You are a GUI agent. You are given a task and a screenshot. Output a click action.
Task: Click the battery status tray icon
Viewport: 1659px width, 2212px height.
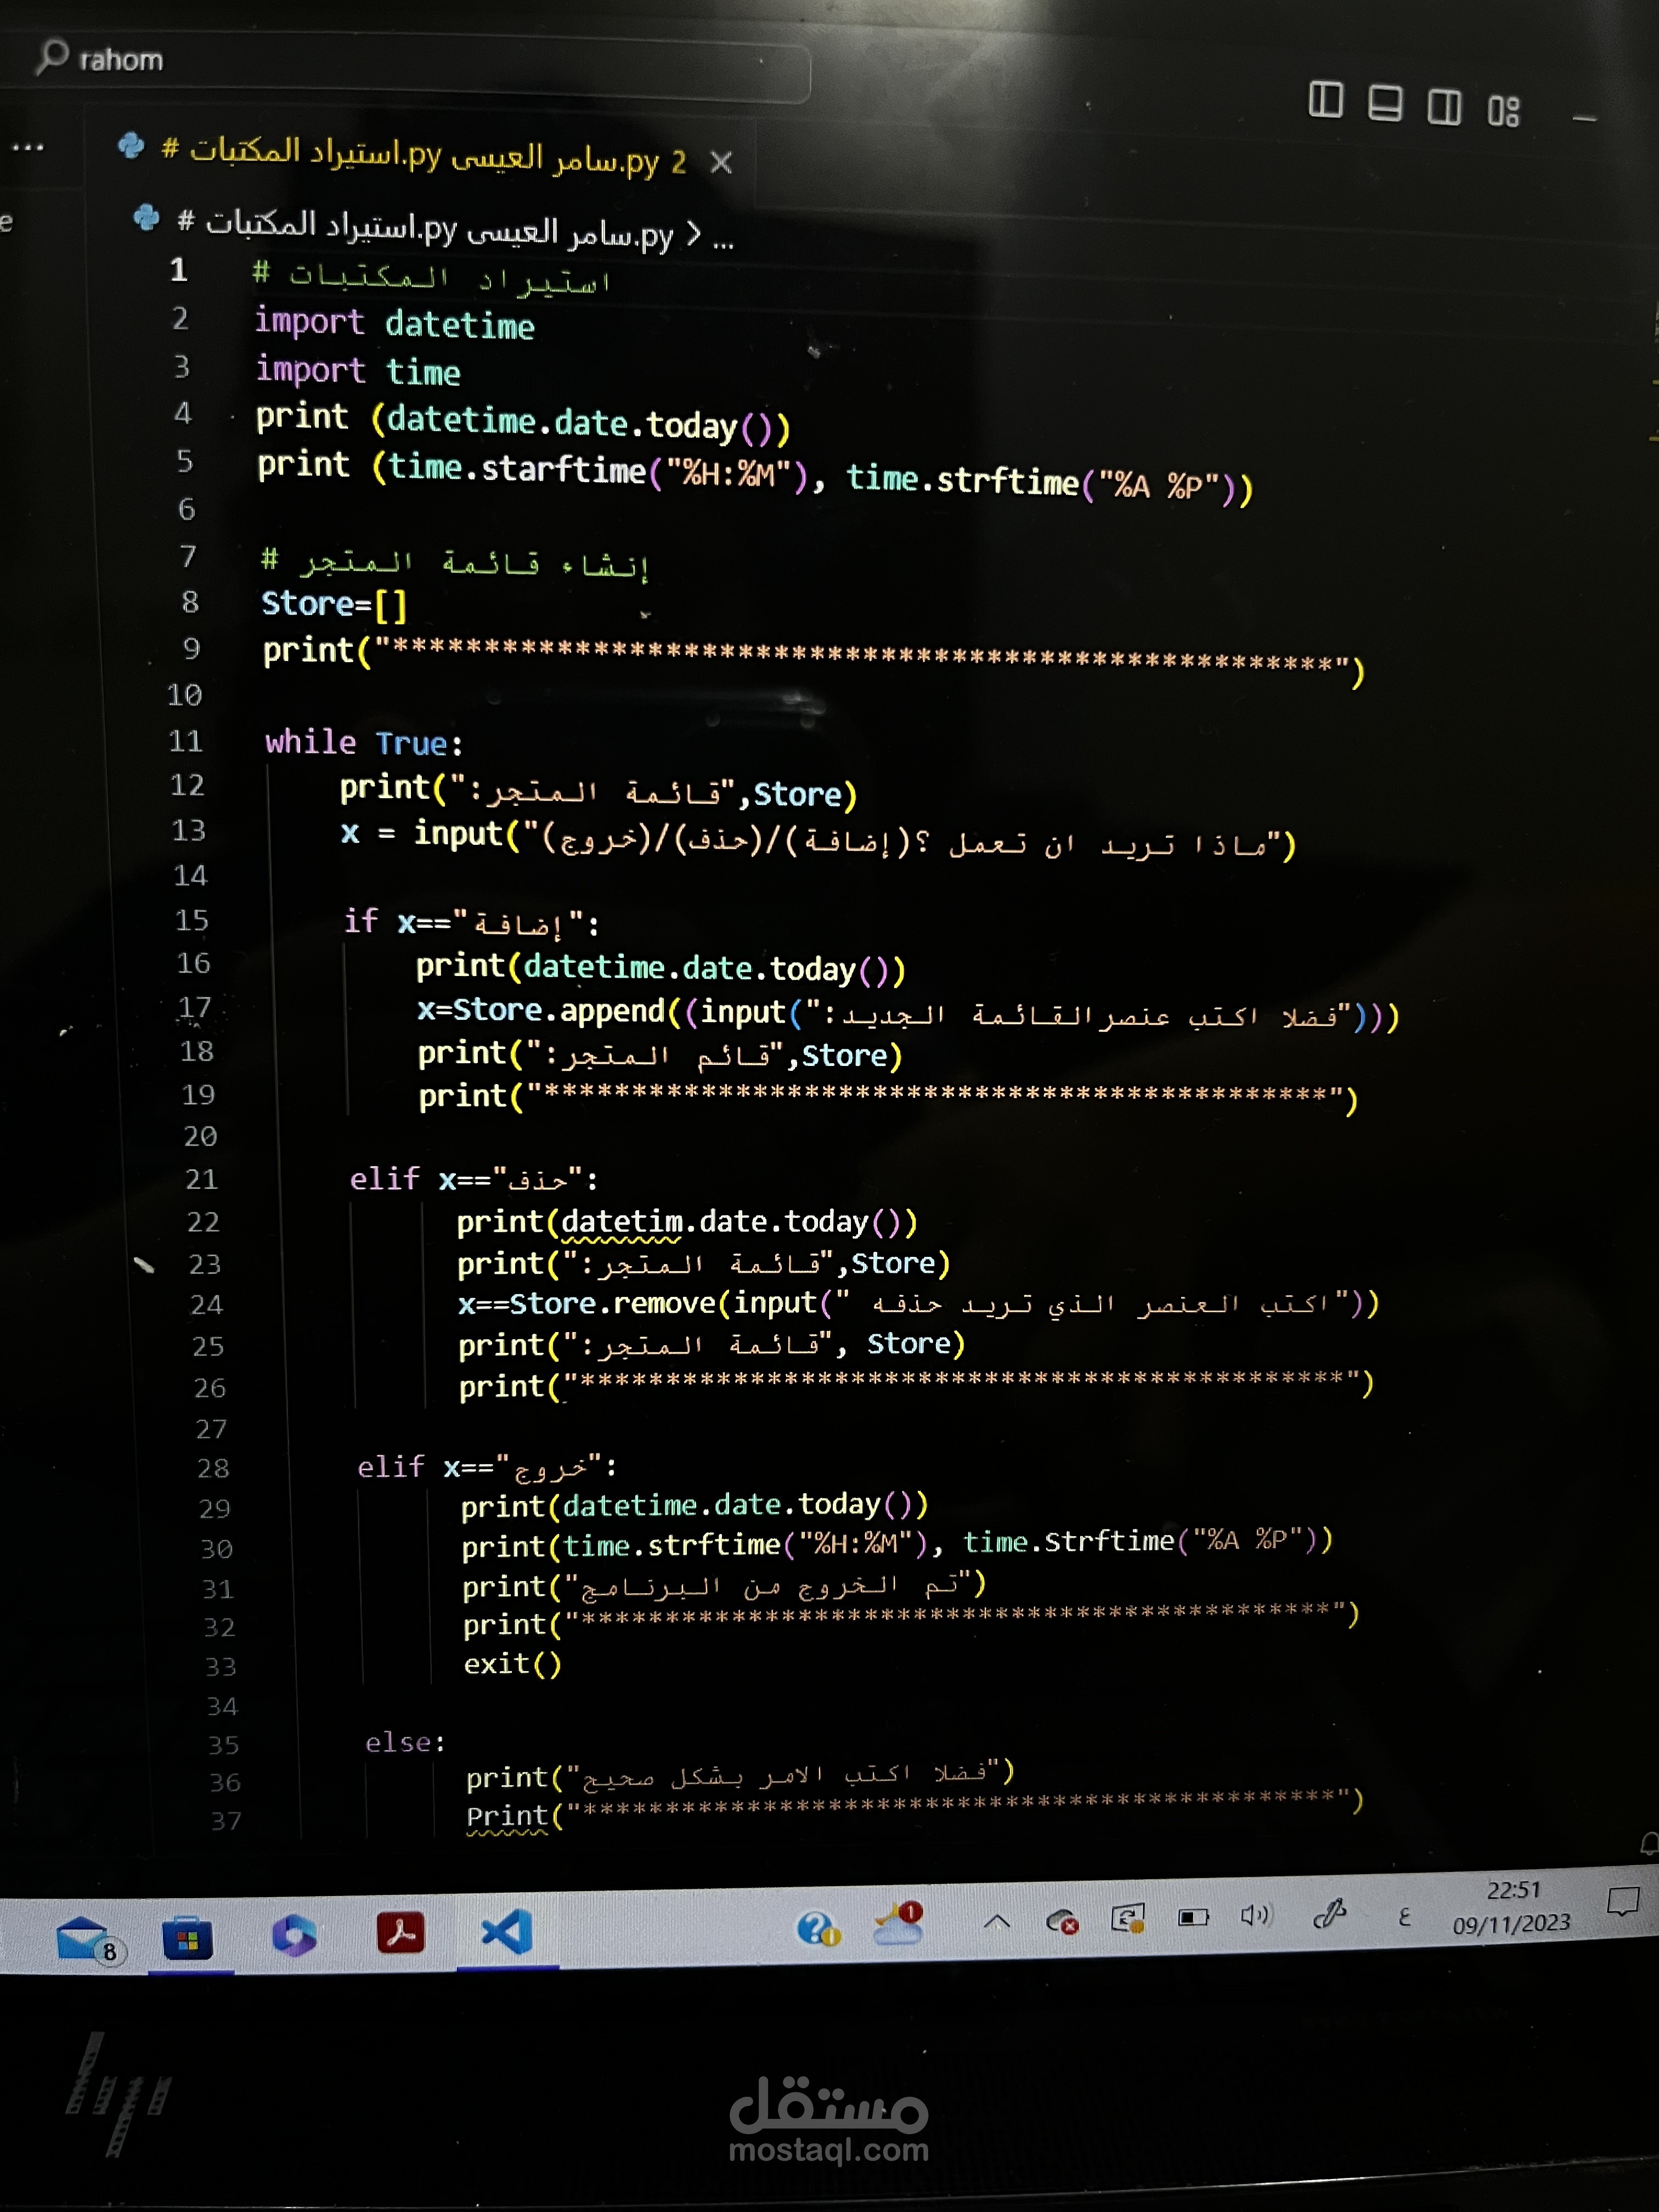tap(1193, 1917)
